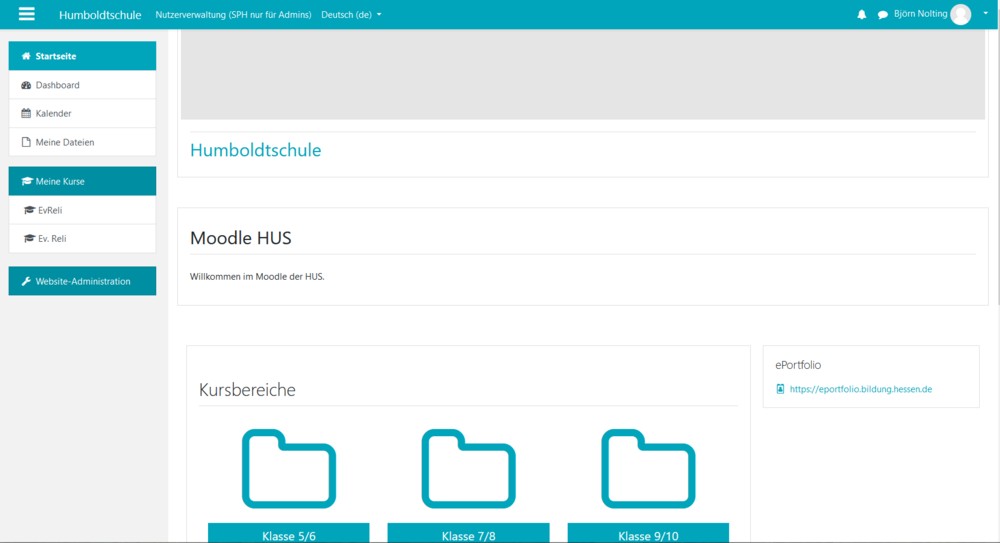Expand the user menu dropdown arrow
Image resolution: width=1000 pixels, height=543 pixels.
point(985,14)
